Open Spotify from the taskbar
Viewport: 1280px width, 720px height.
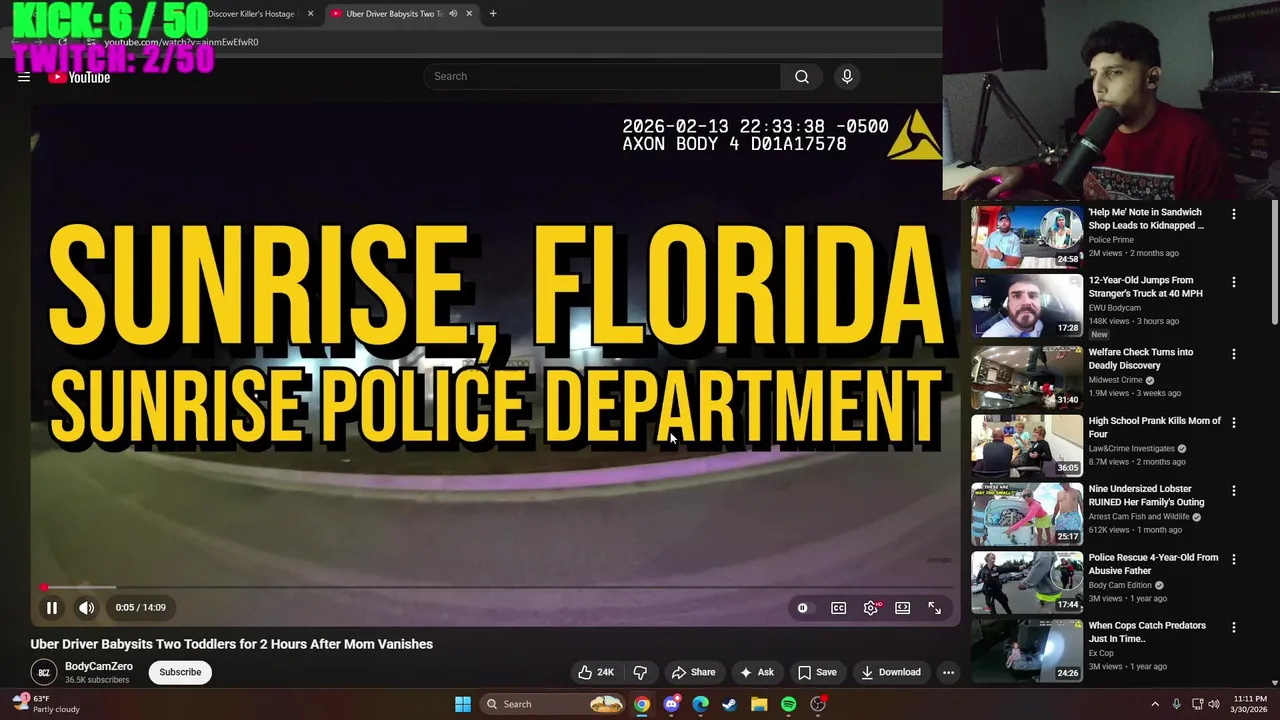tap(788, 704)
